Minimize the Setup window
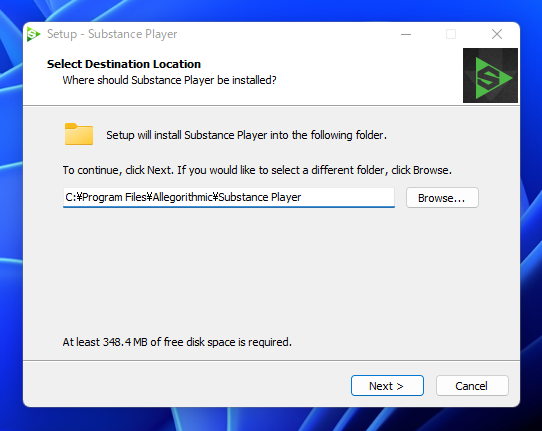542x431 pixels. pos(406,34)
